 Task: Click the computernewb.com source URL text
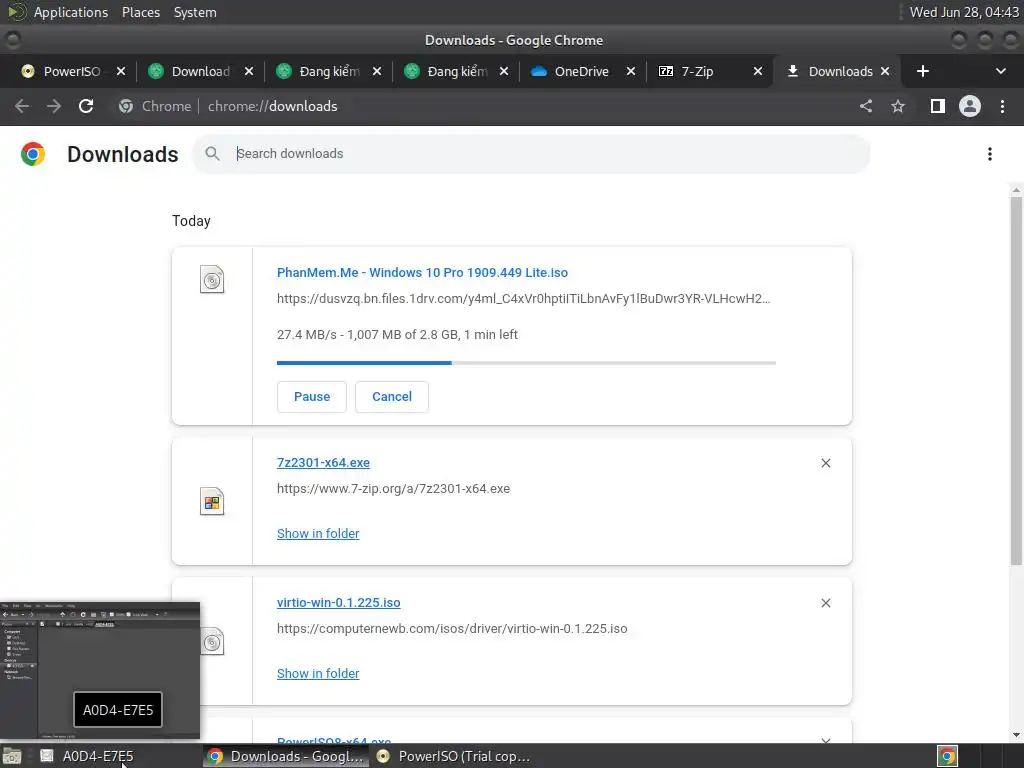452,628
